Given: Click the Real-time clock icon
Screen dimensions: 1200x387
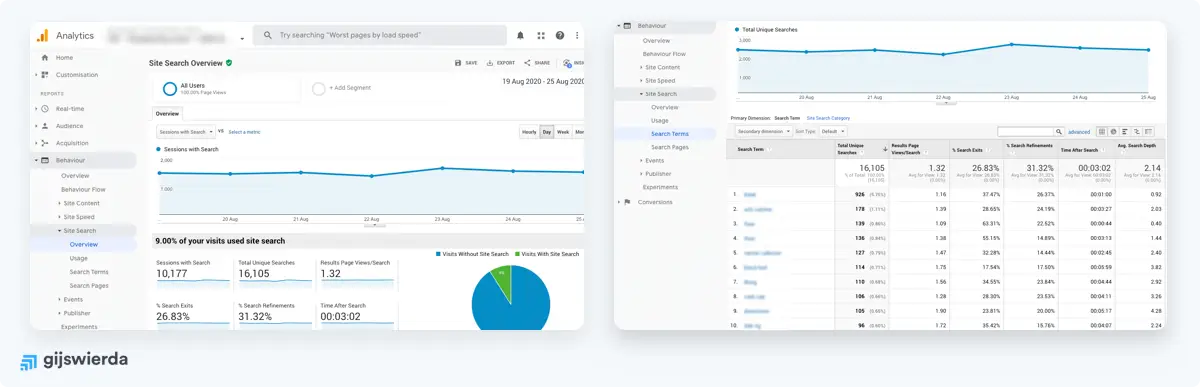Looking at the screenshot, I should pyautogui.click(x=45, y=108).
